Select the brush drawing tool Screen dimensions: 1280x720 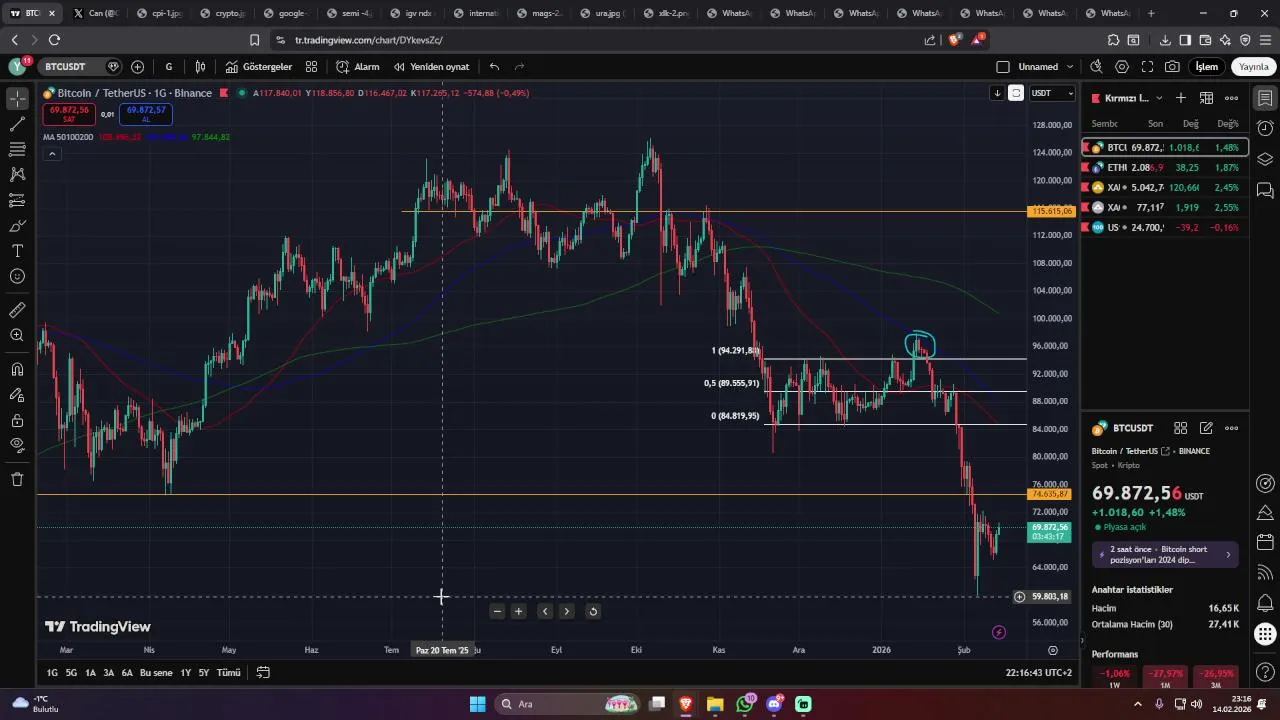pyautogui.click(x=17, y=225)
